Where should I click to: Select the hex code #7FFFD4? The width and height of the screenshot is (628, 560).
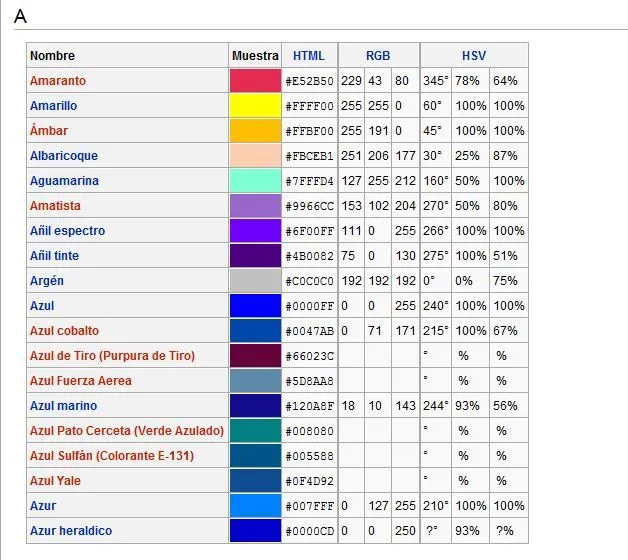309,181
